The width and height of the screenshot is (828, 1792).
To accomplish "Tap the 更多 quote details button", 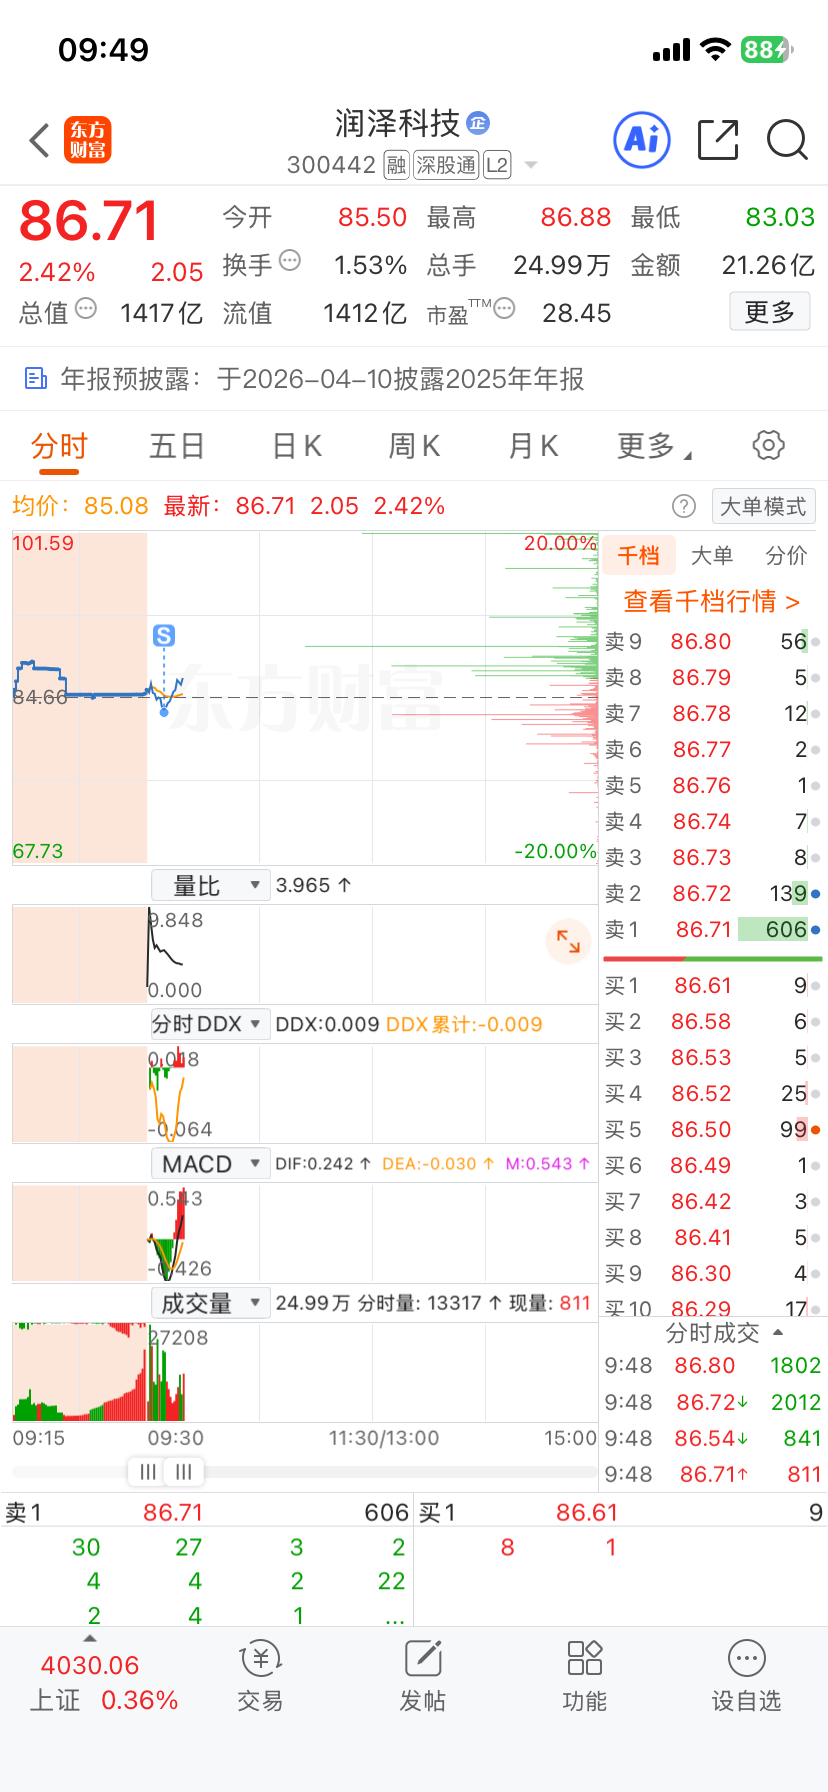I will coord(769,312).
